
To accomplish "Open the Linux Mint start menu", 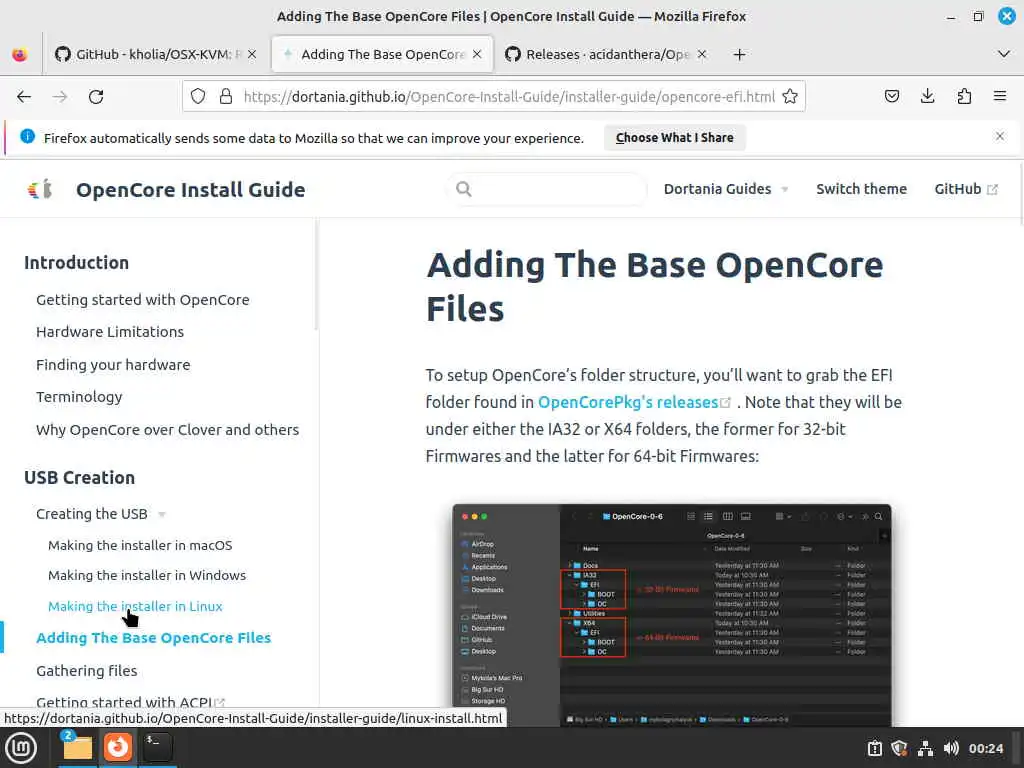I will pos(21,748).
